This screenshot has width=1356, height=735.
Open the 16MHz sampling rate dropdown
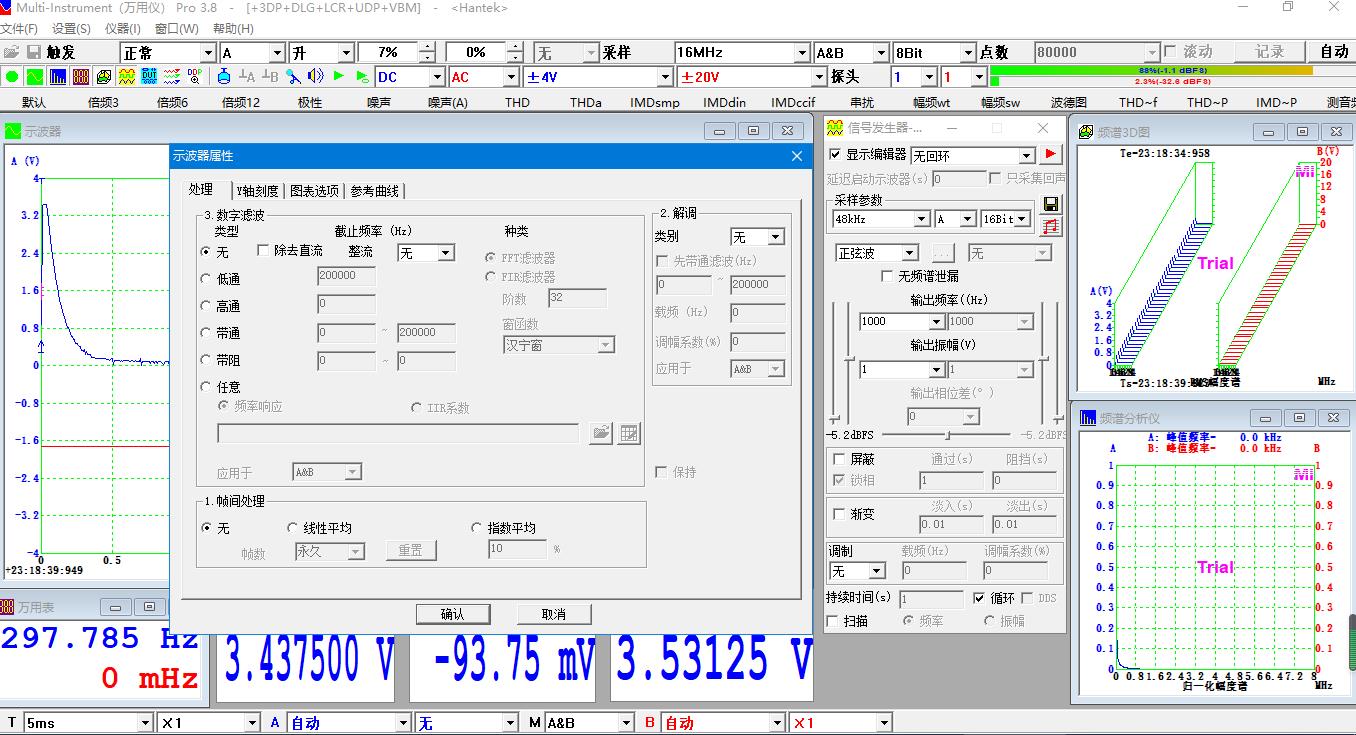(x=801, y=51)
